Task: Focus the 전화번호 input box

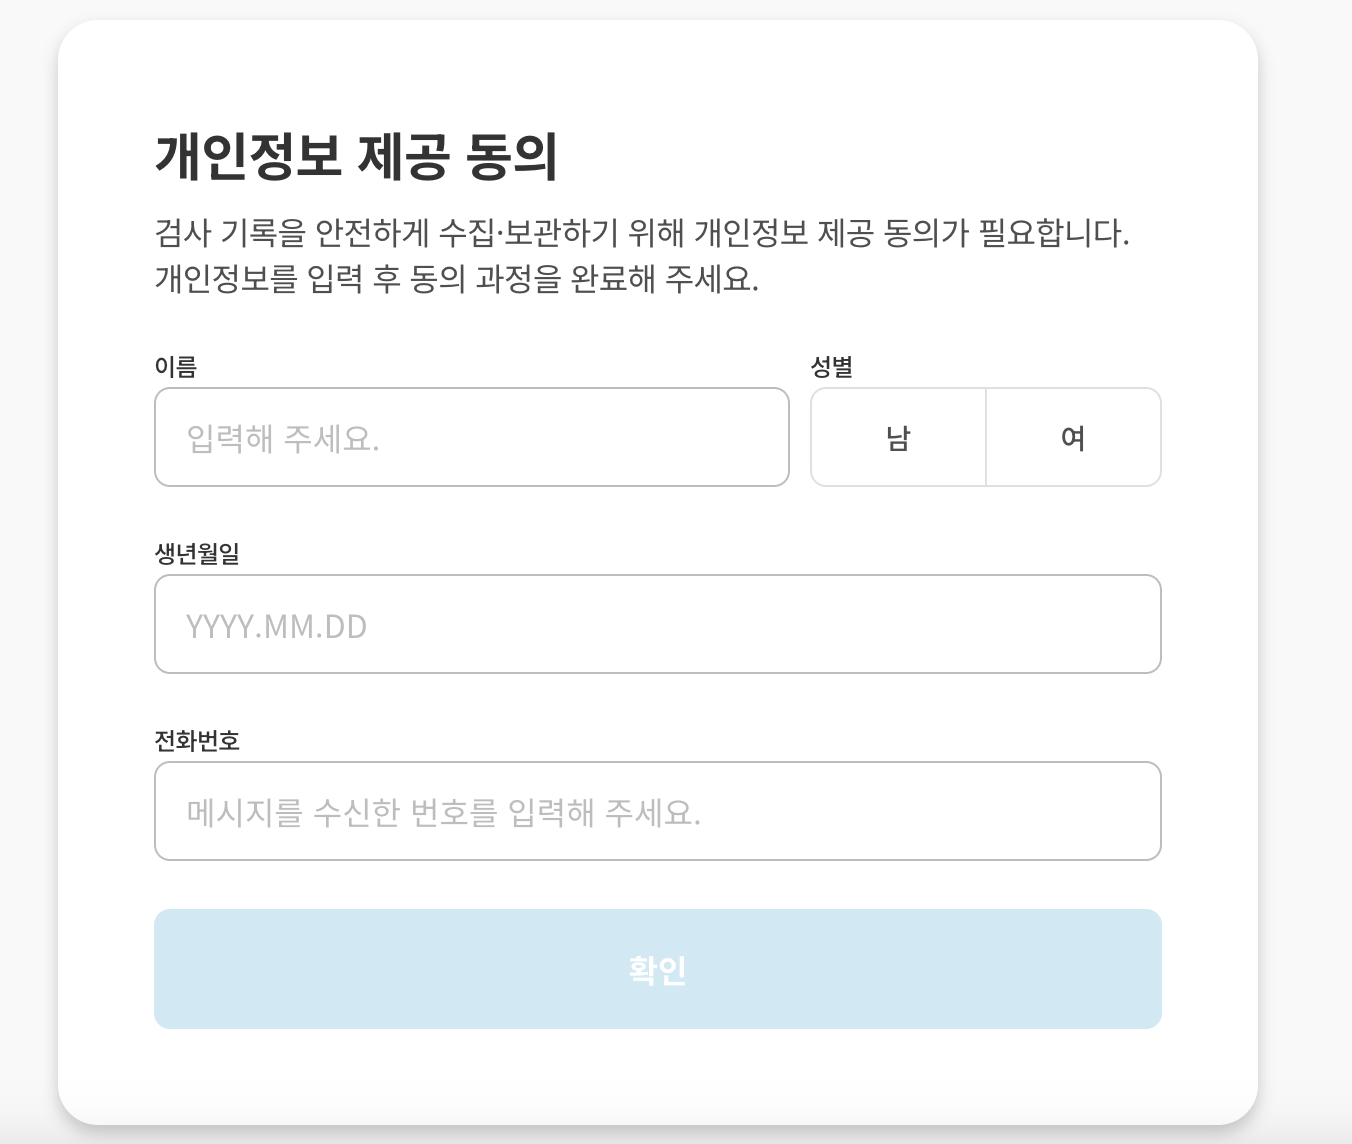Action: (x=658, y=811)
